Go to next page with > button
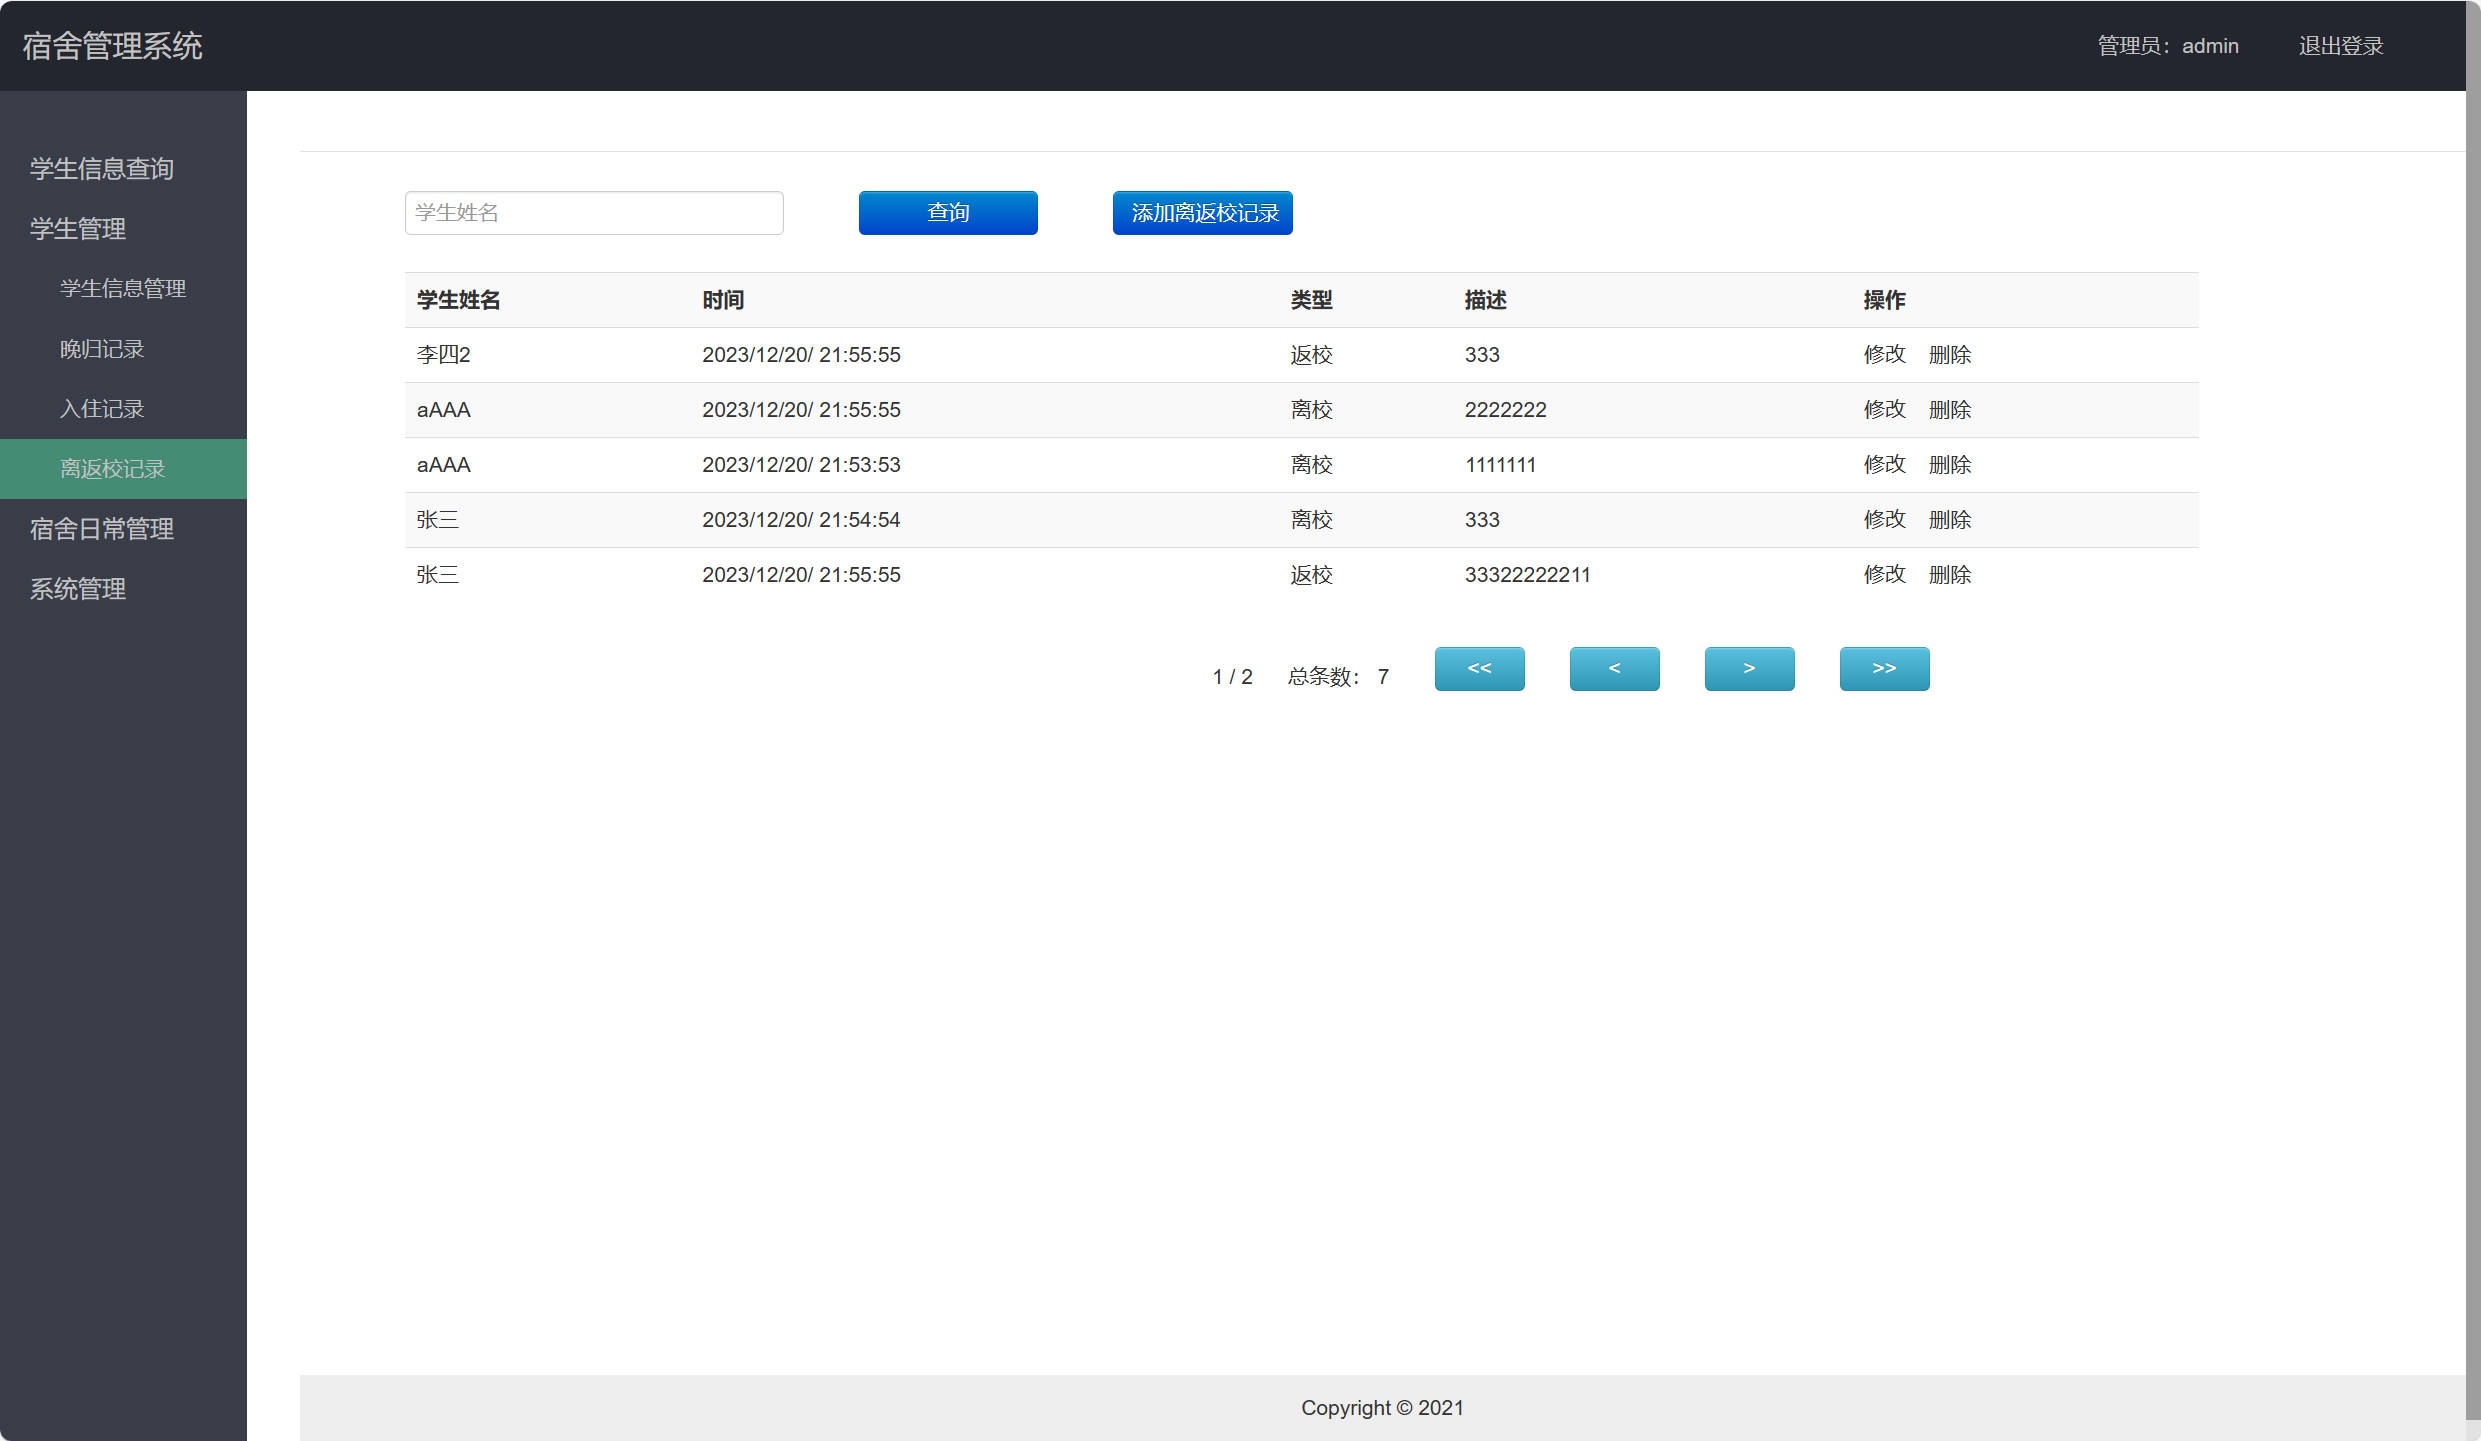Image resolution: width=2481 pixels, height=1441 pixels. pyautogui.click(x=1749, y=668)
